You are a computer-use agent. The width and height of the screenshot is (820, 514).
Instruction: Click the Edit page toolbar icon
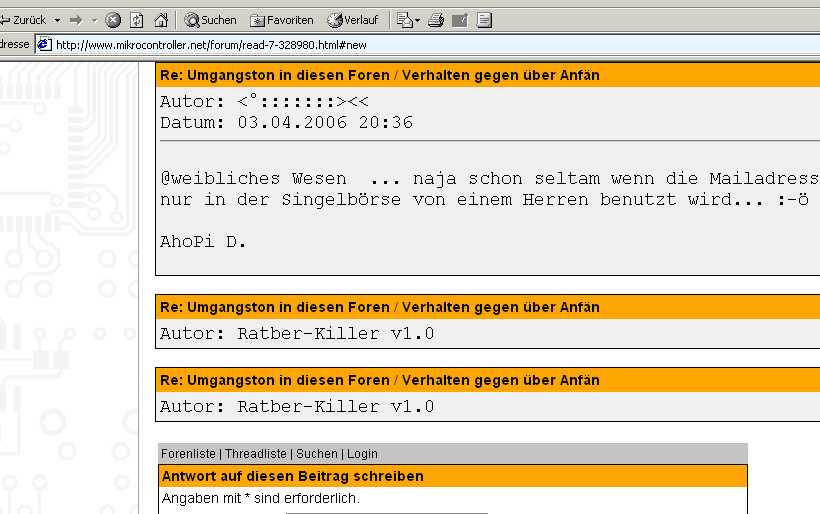(460, 20)
